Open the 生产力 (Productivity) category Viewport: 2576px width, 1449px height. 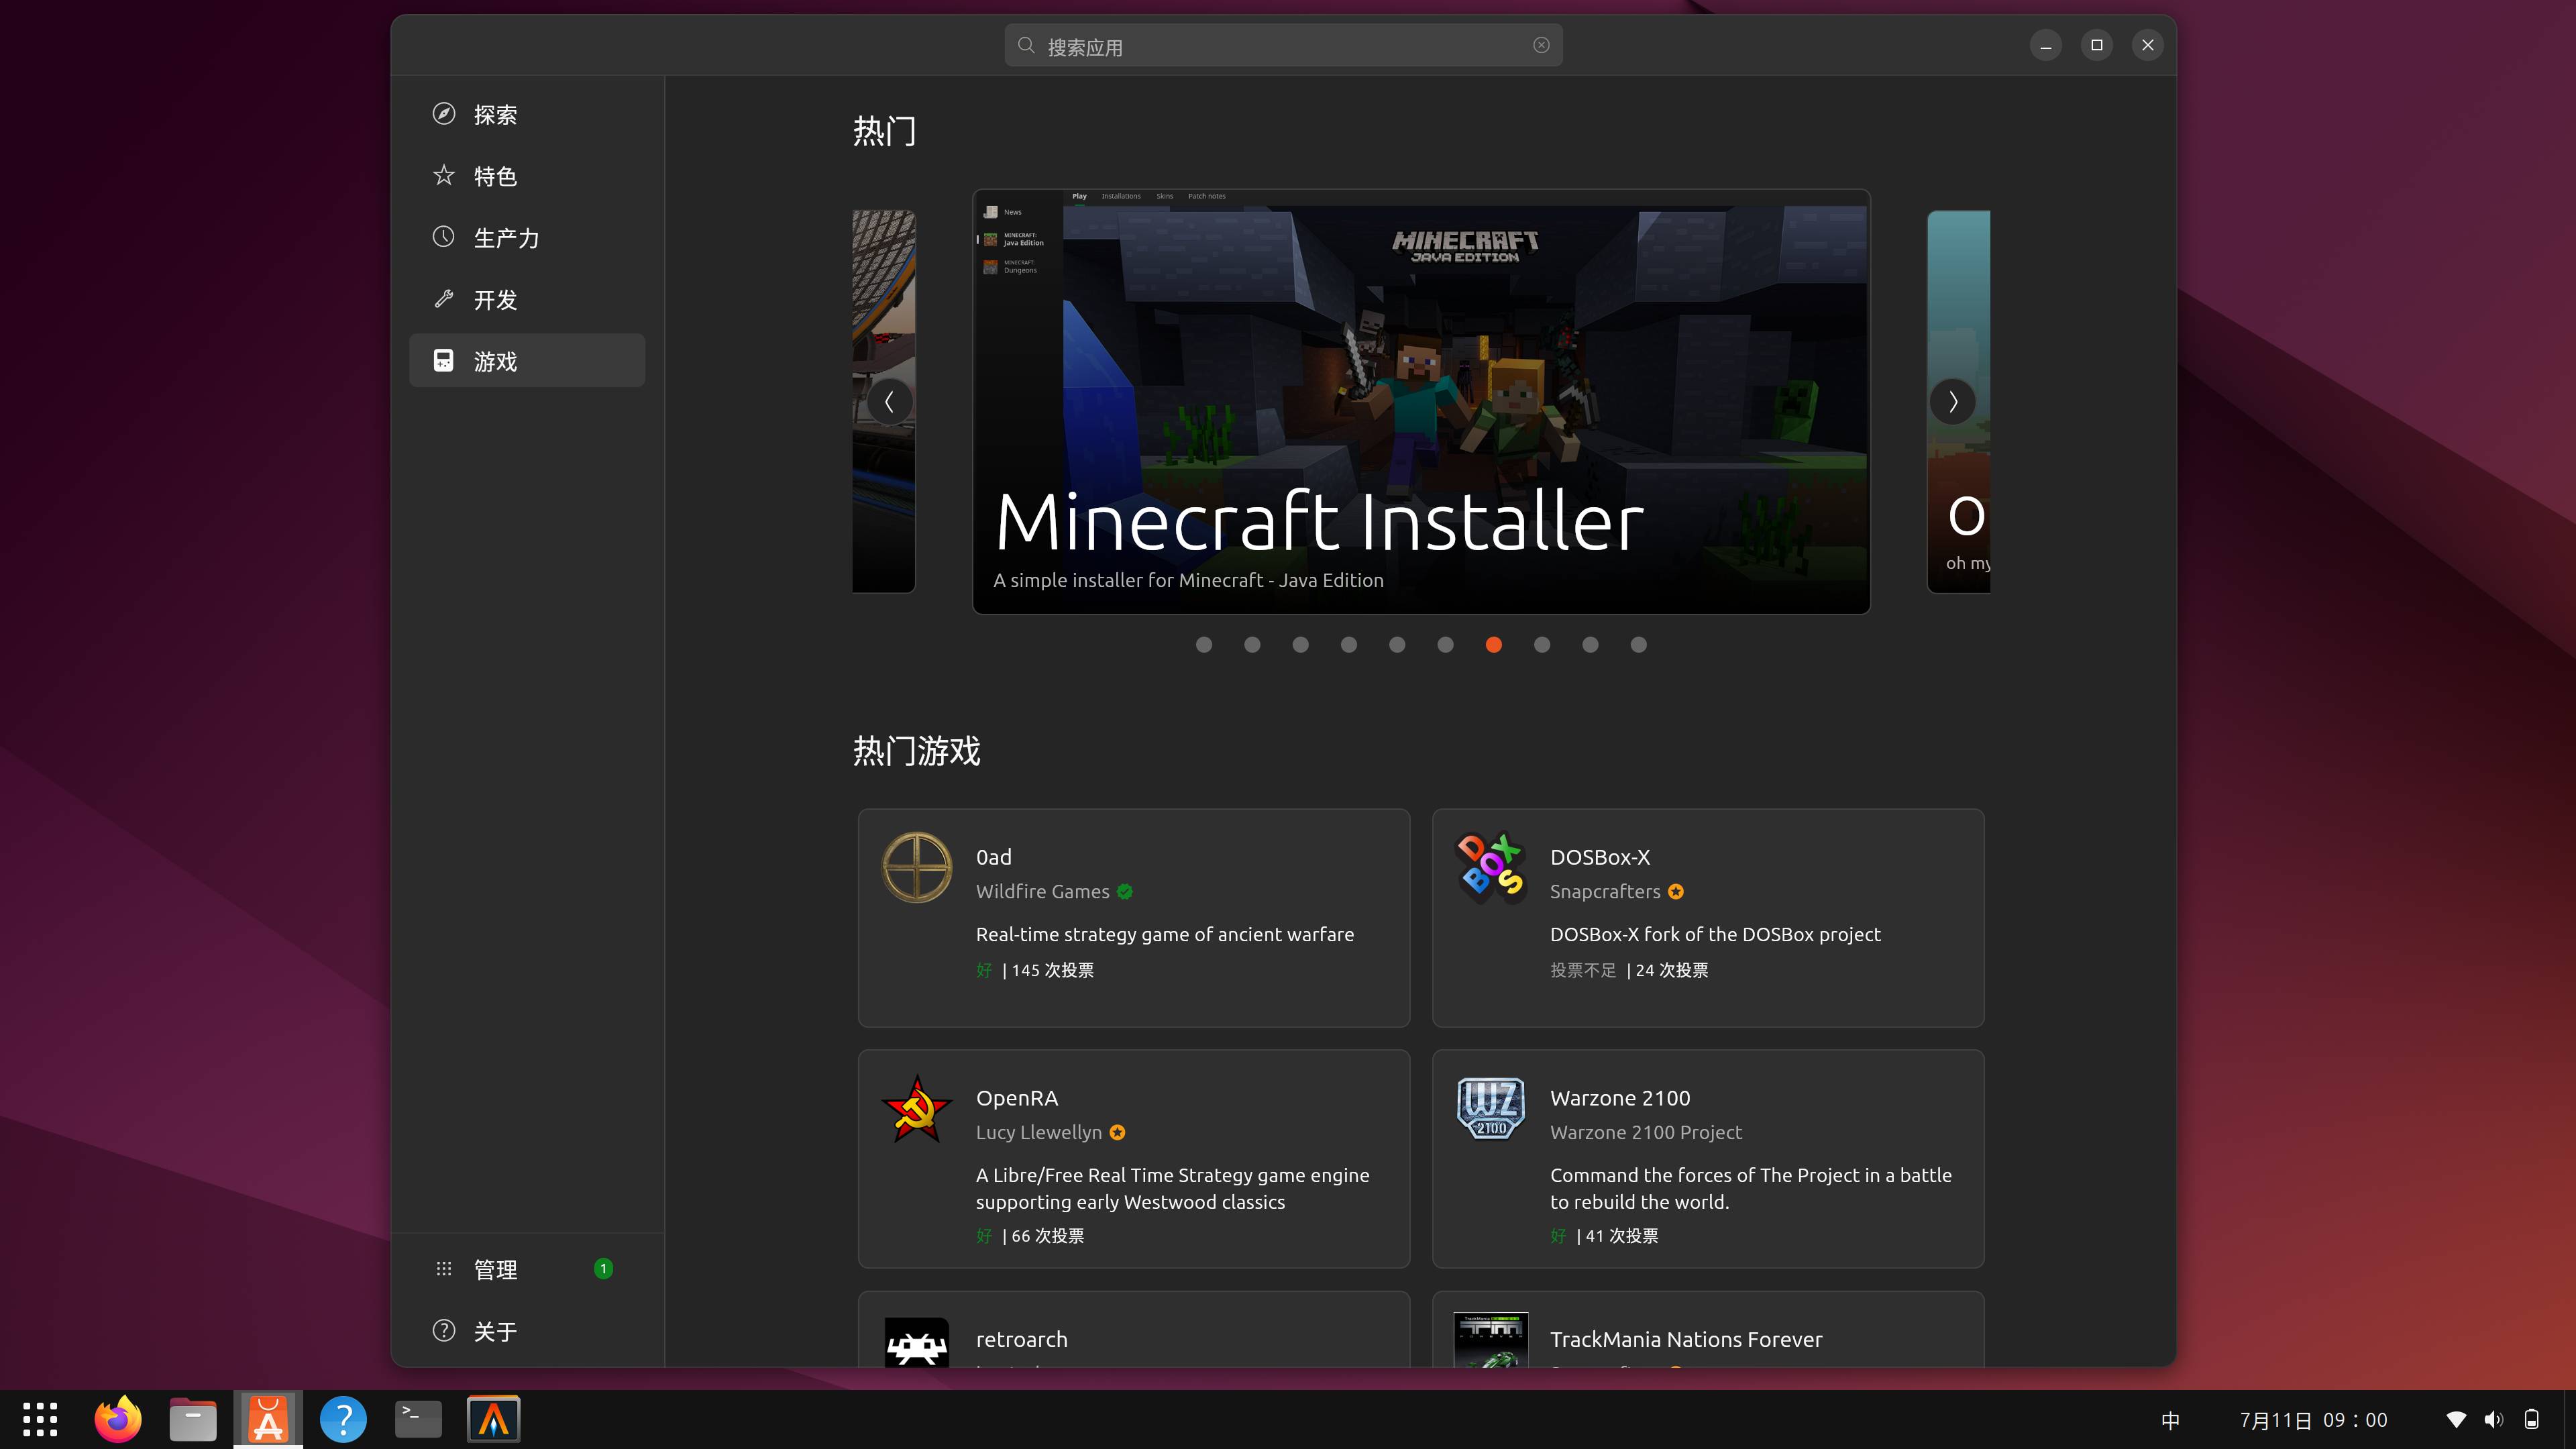pos(527,238)
